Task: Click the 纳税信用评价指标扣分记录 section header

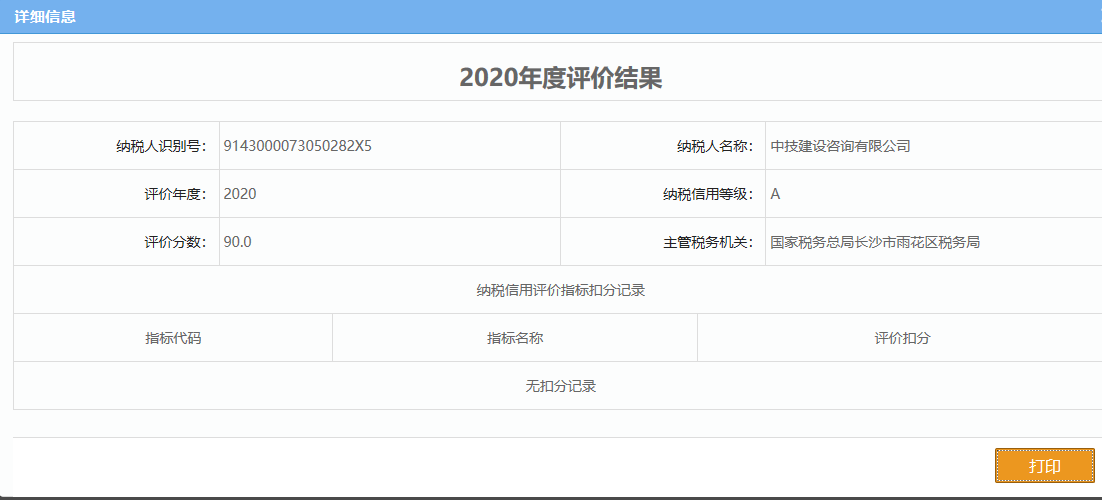Action: 560,290
